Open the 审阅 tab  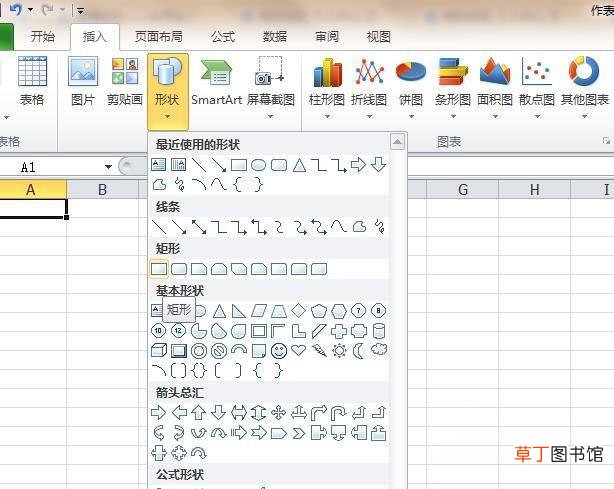[x=327, y=37]
